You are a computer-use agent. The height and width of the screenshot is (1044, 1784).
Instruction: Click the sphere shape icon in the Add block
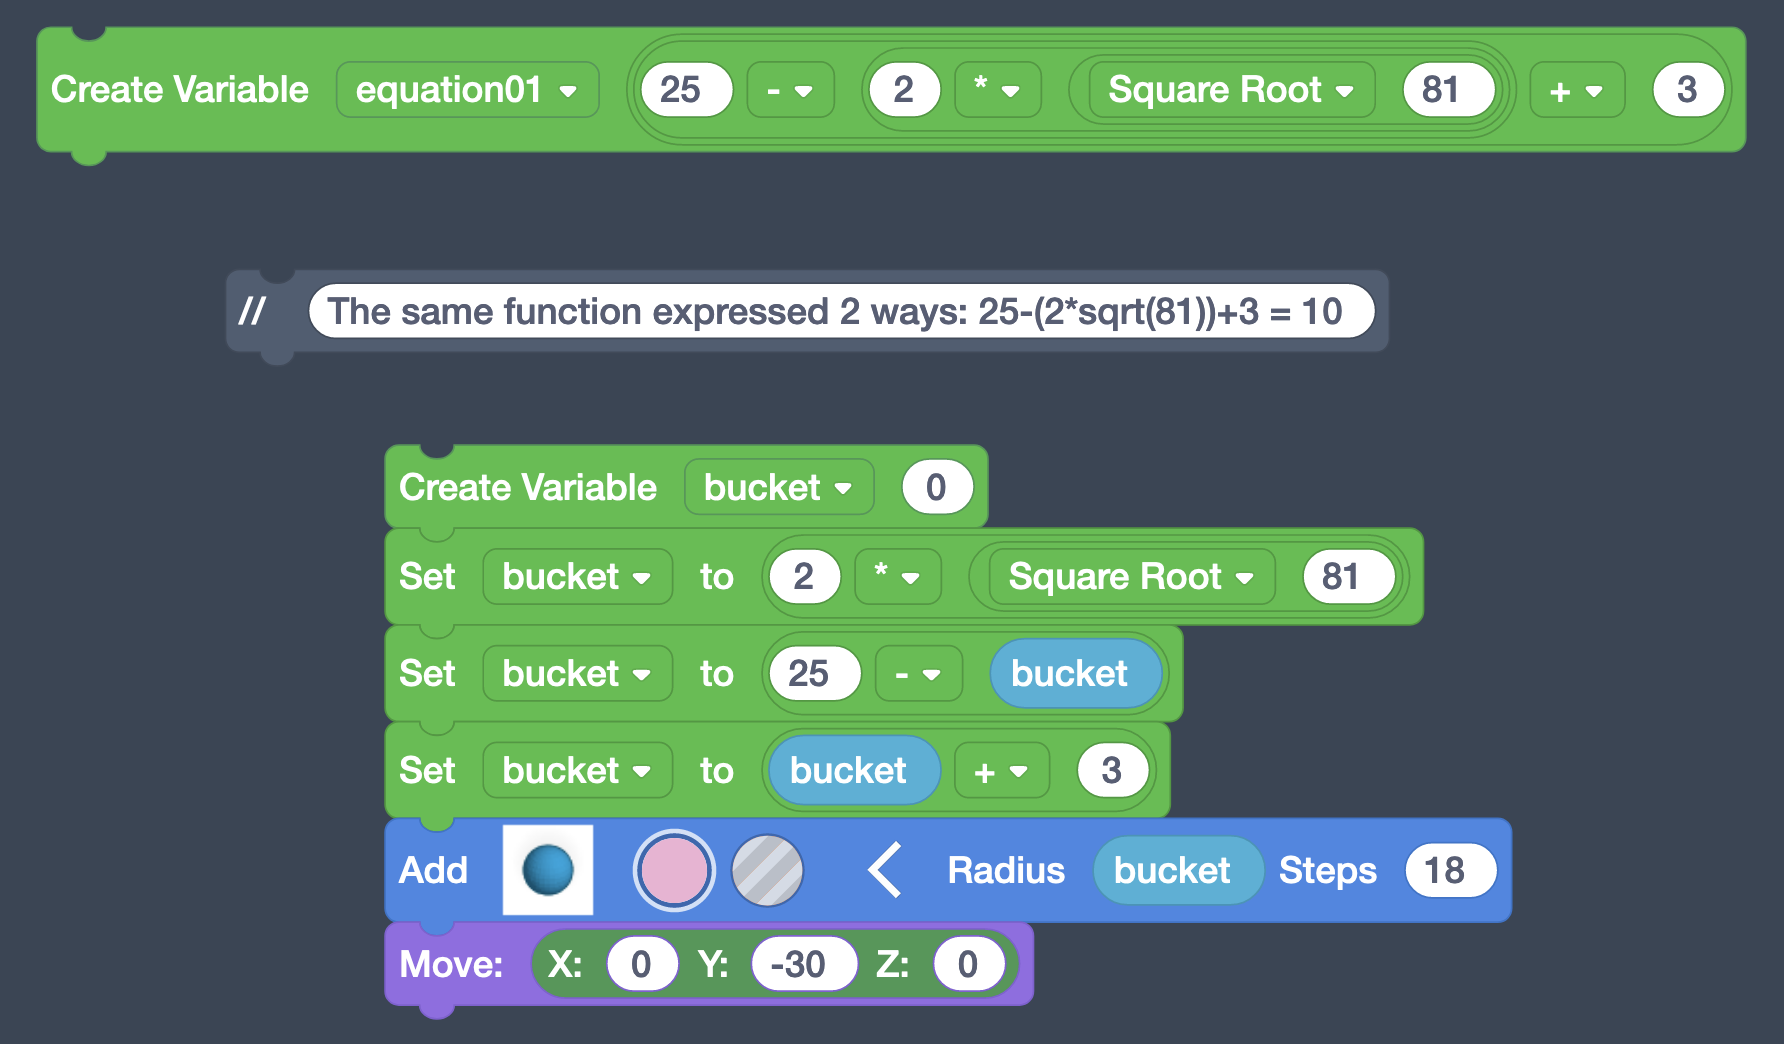tap(548, 870)
